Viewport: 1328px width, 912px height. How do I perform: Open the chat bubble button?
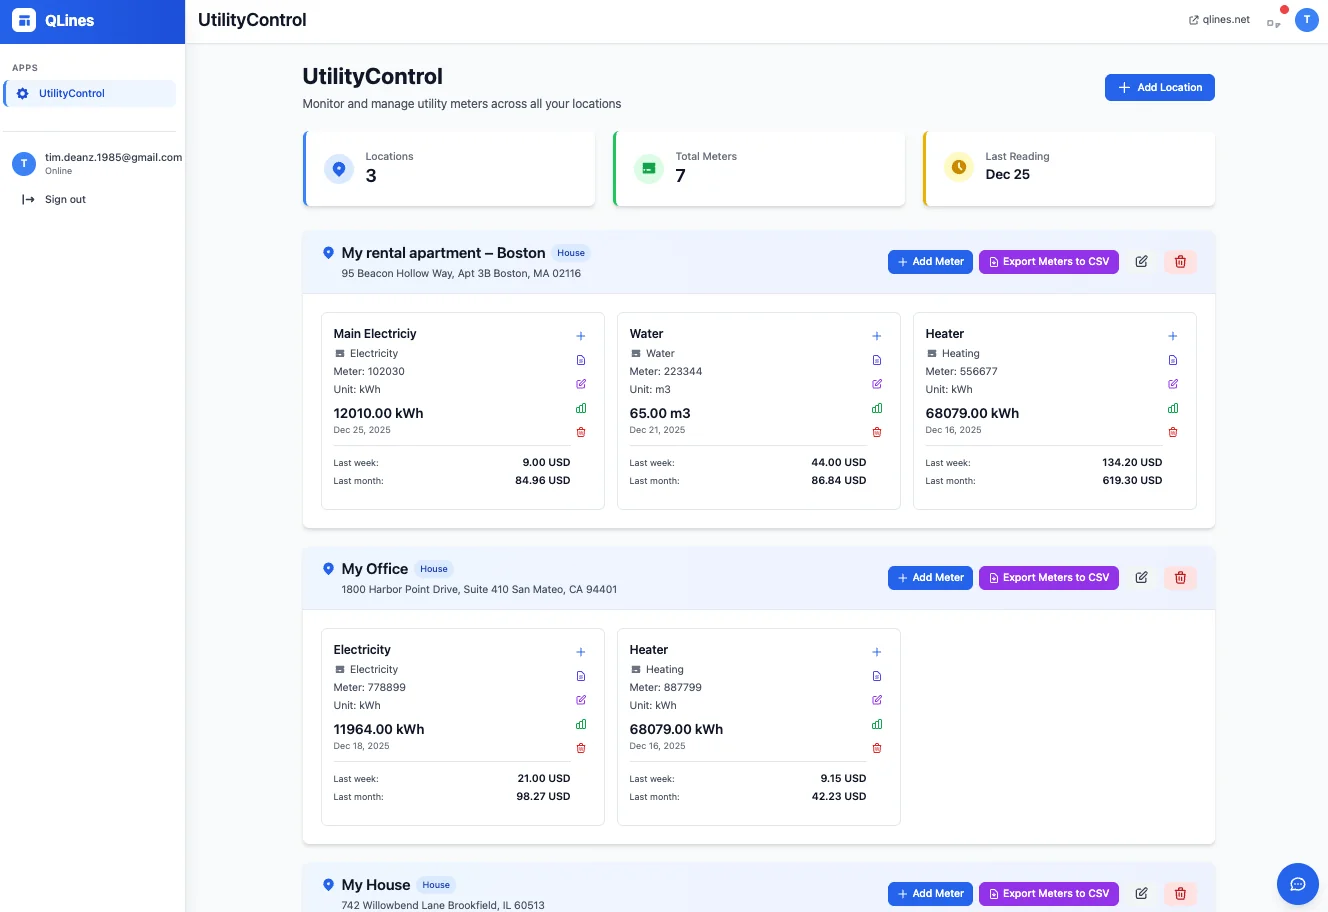(x=1298, y=884)
